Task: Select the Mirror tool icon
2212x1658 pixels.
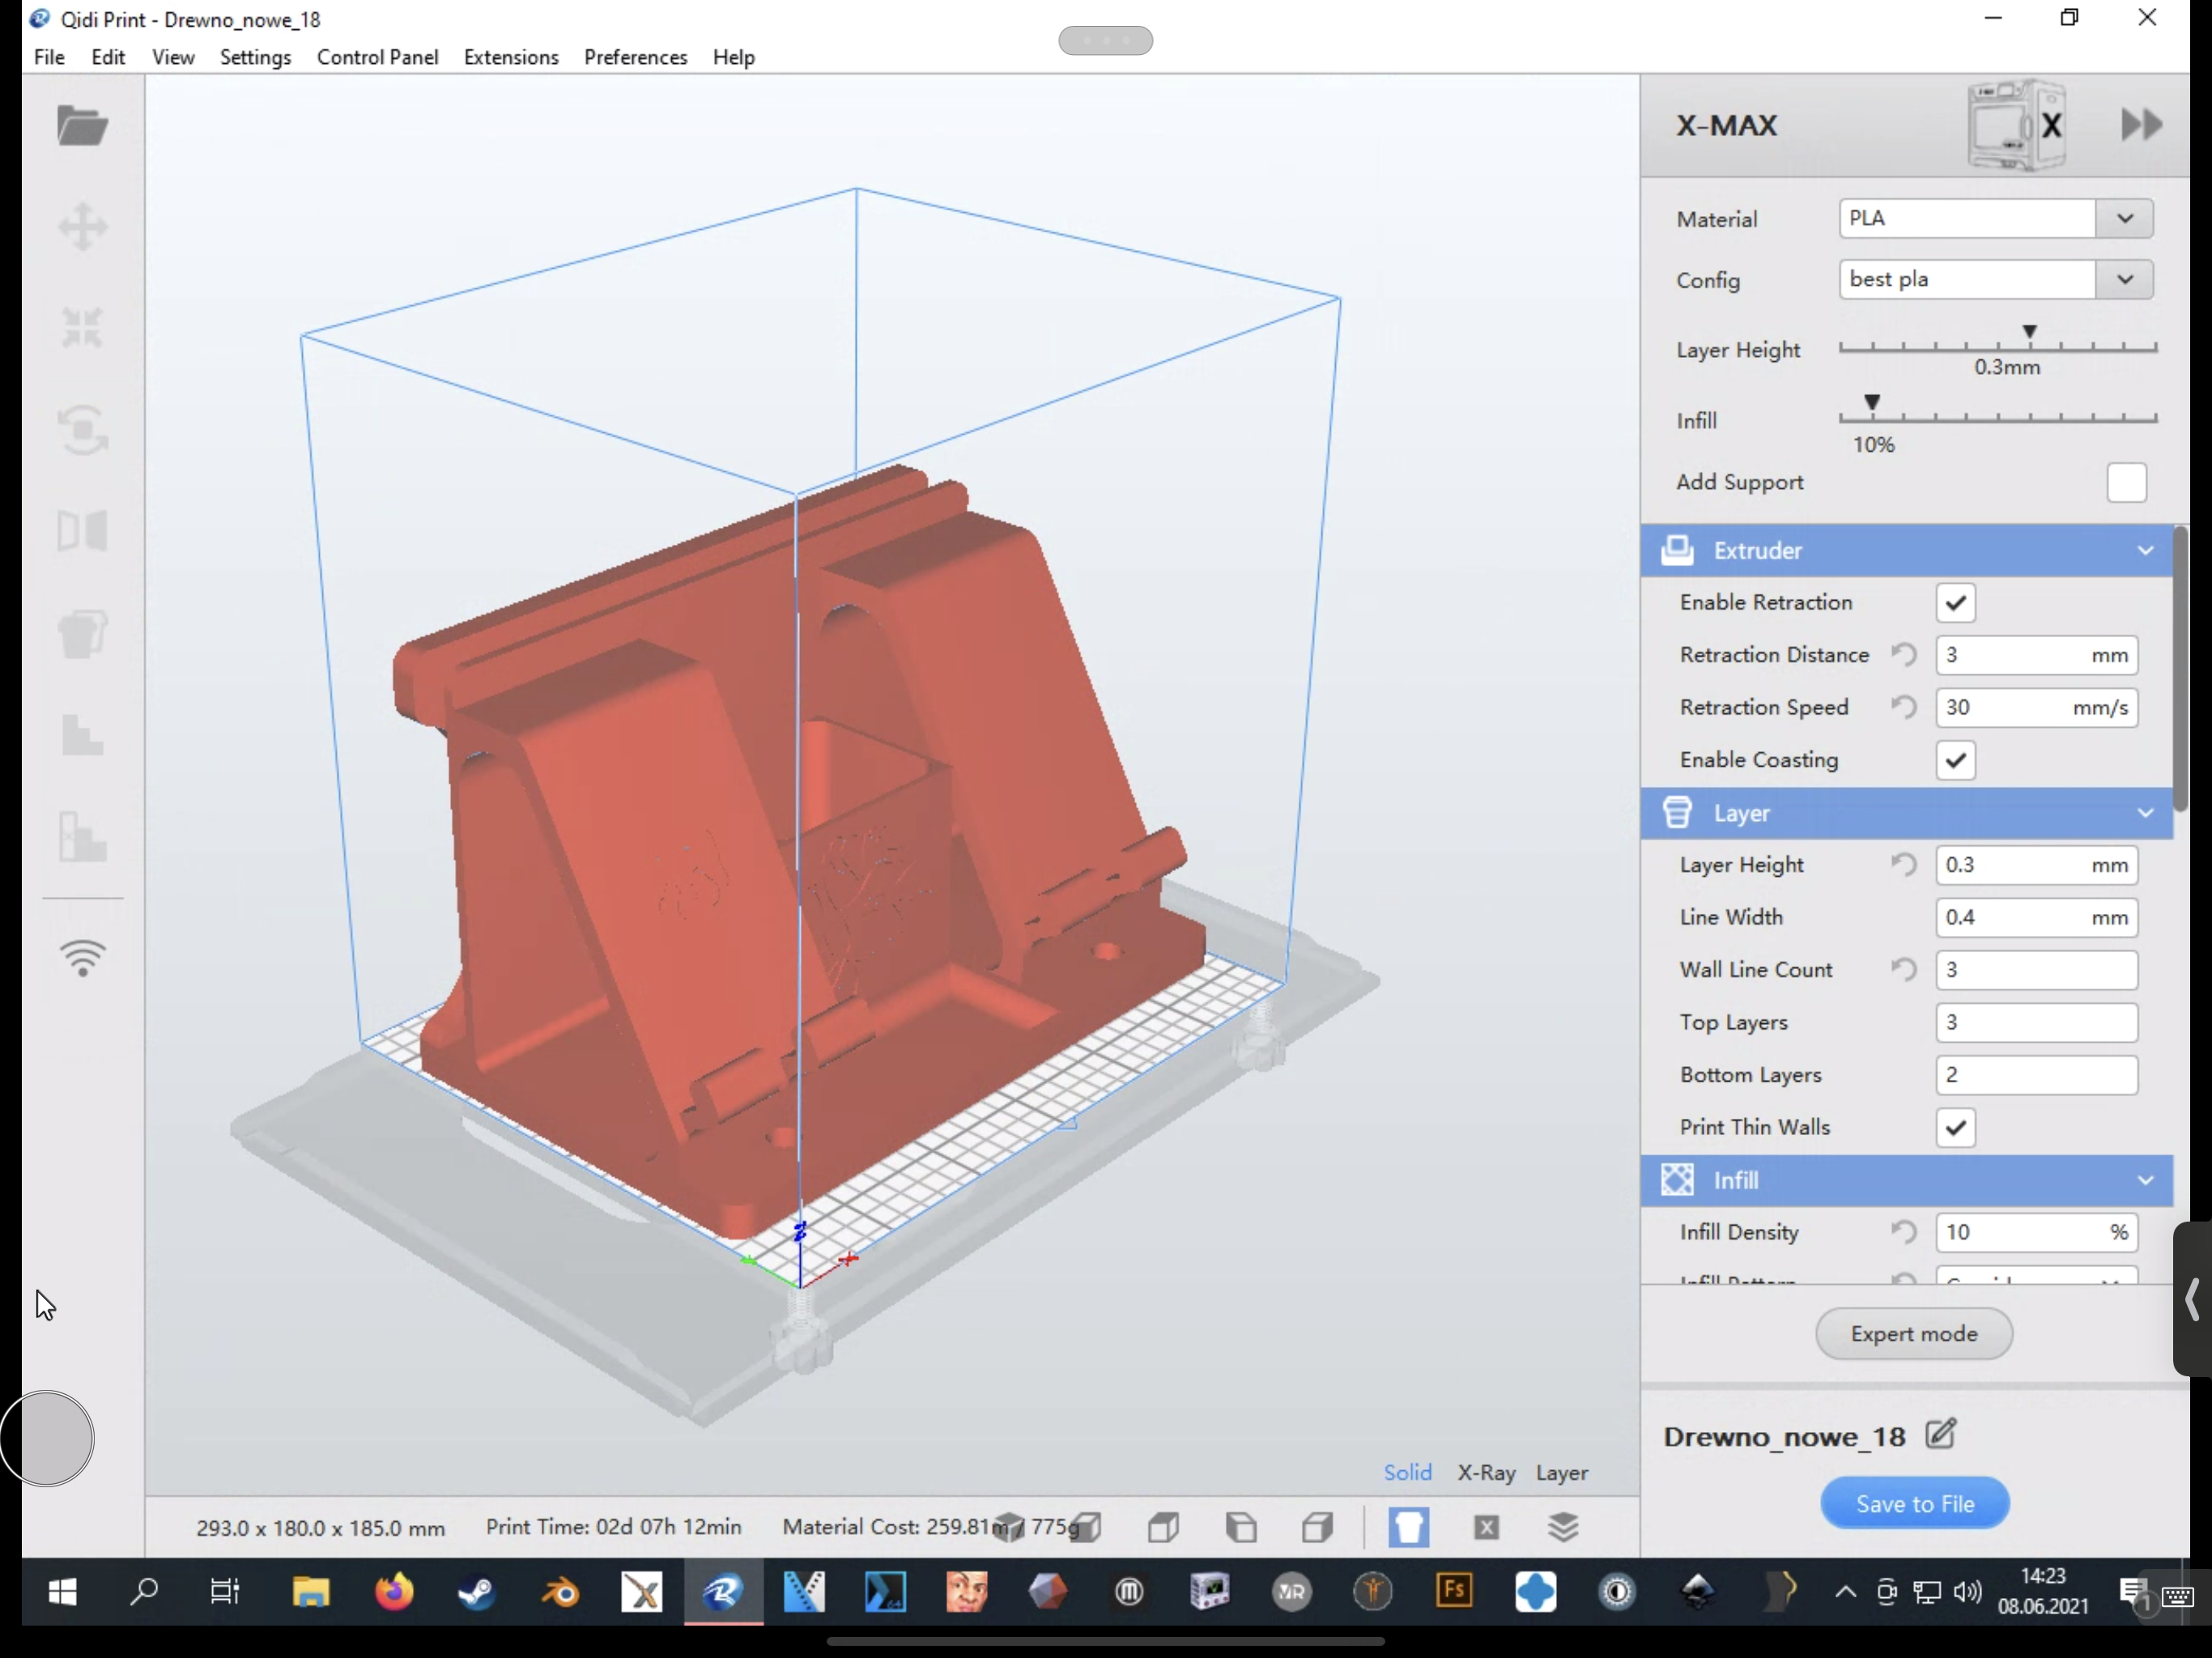Action: pos(82,531)
